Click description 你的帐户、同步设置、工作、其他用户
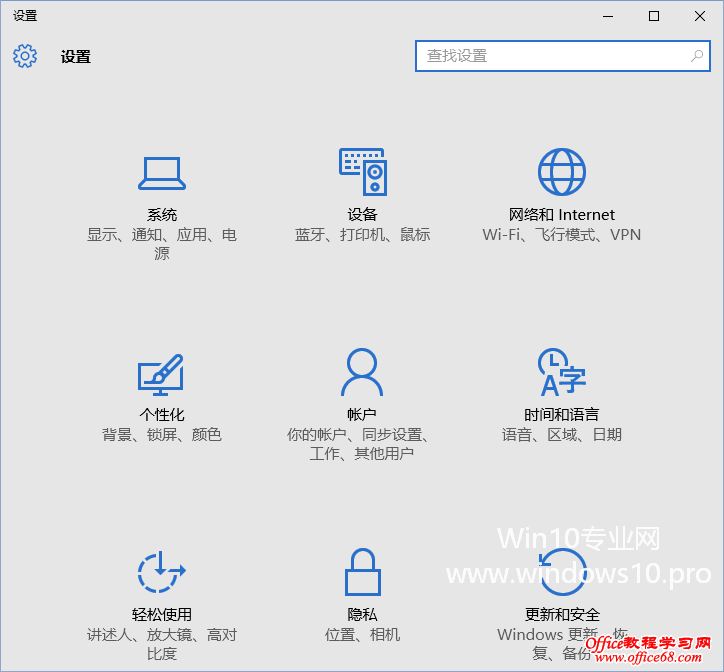Image resolution: width=724 pixels, height=672 pixels. 359,444
